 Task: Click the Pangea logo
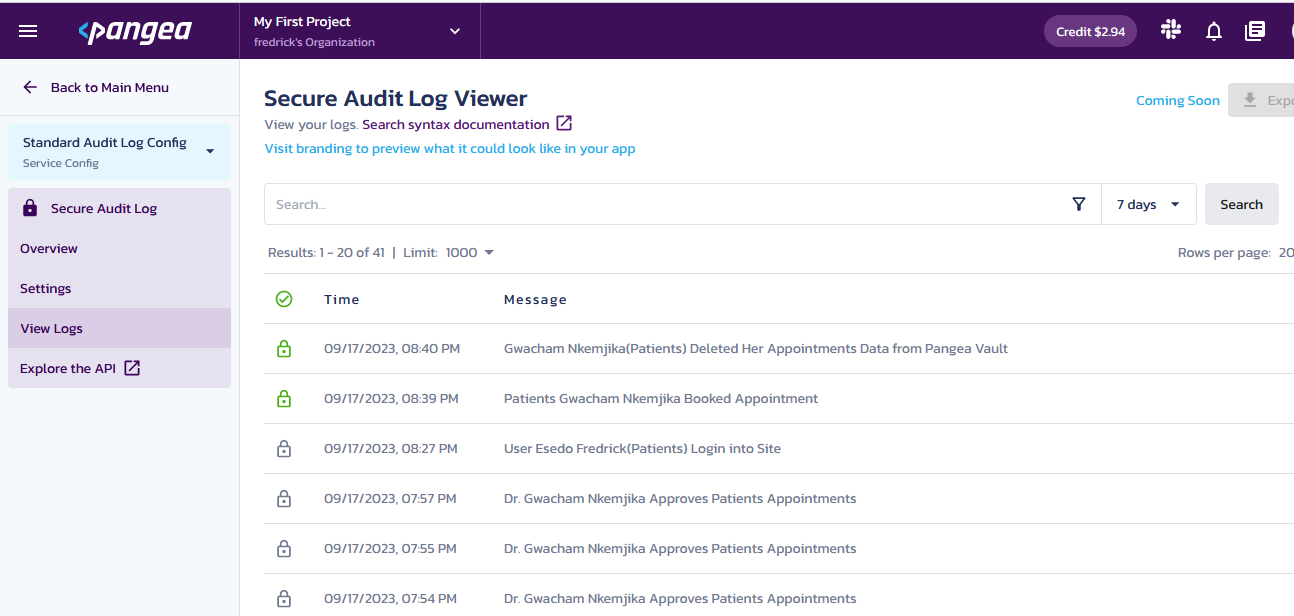point(135,31)
